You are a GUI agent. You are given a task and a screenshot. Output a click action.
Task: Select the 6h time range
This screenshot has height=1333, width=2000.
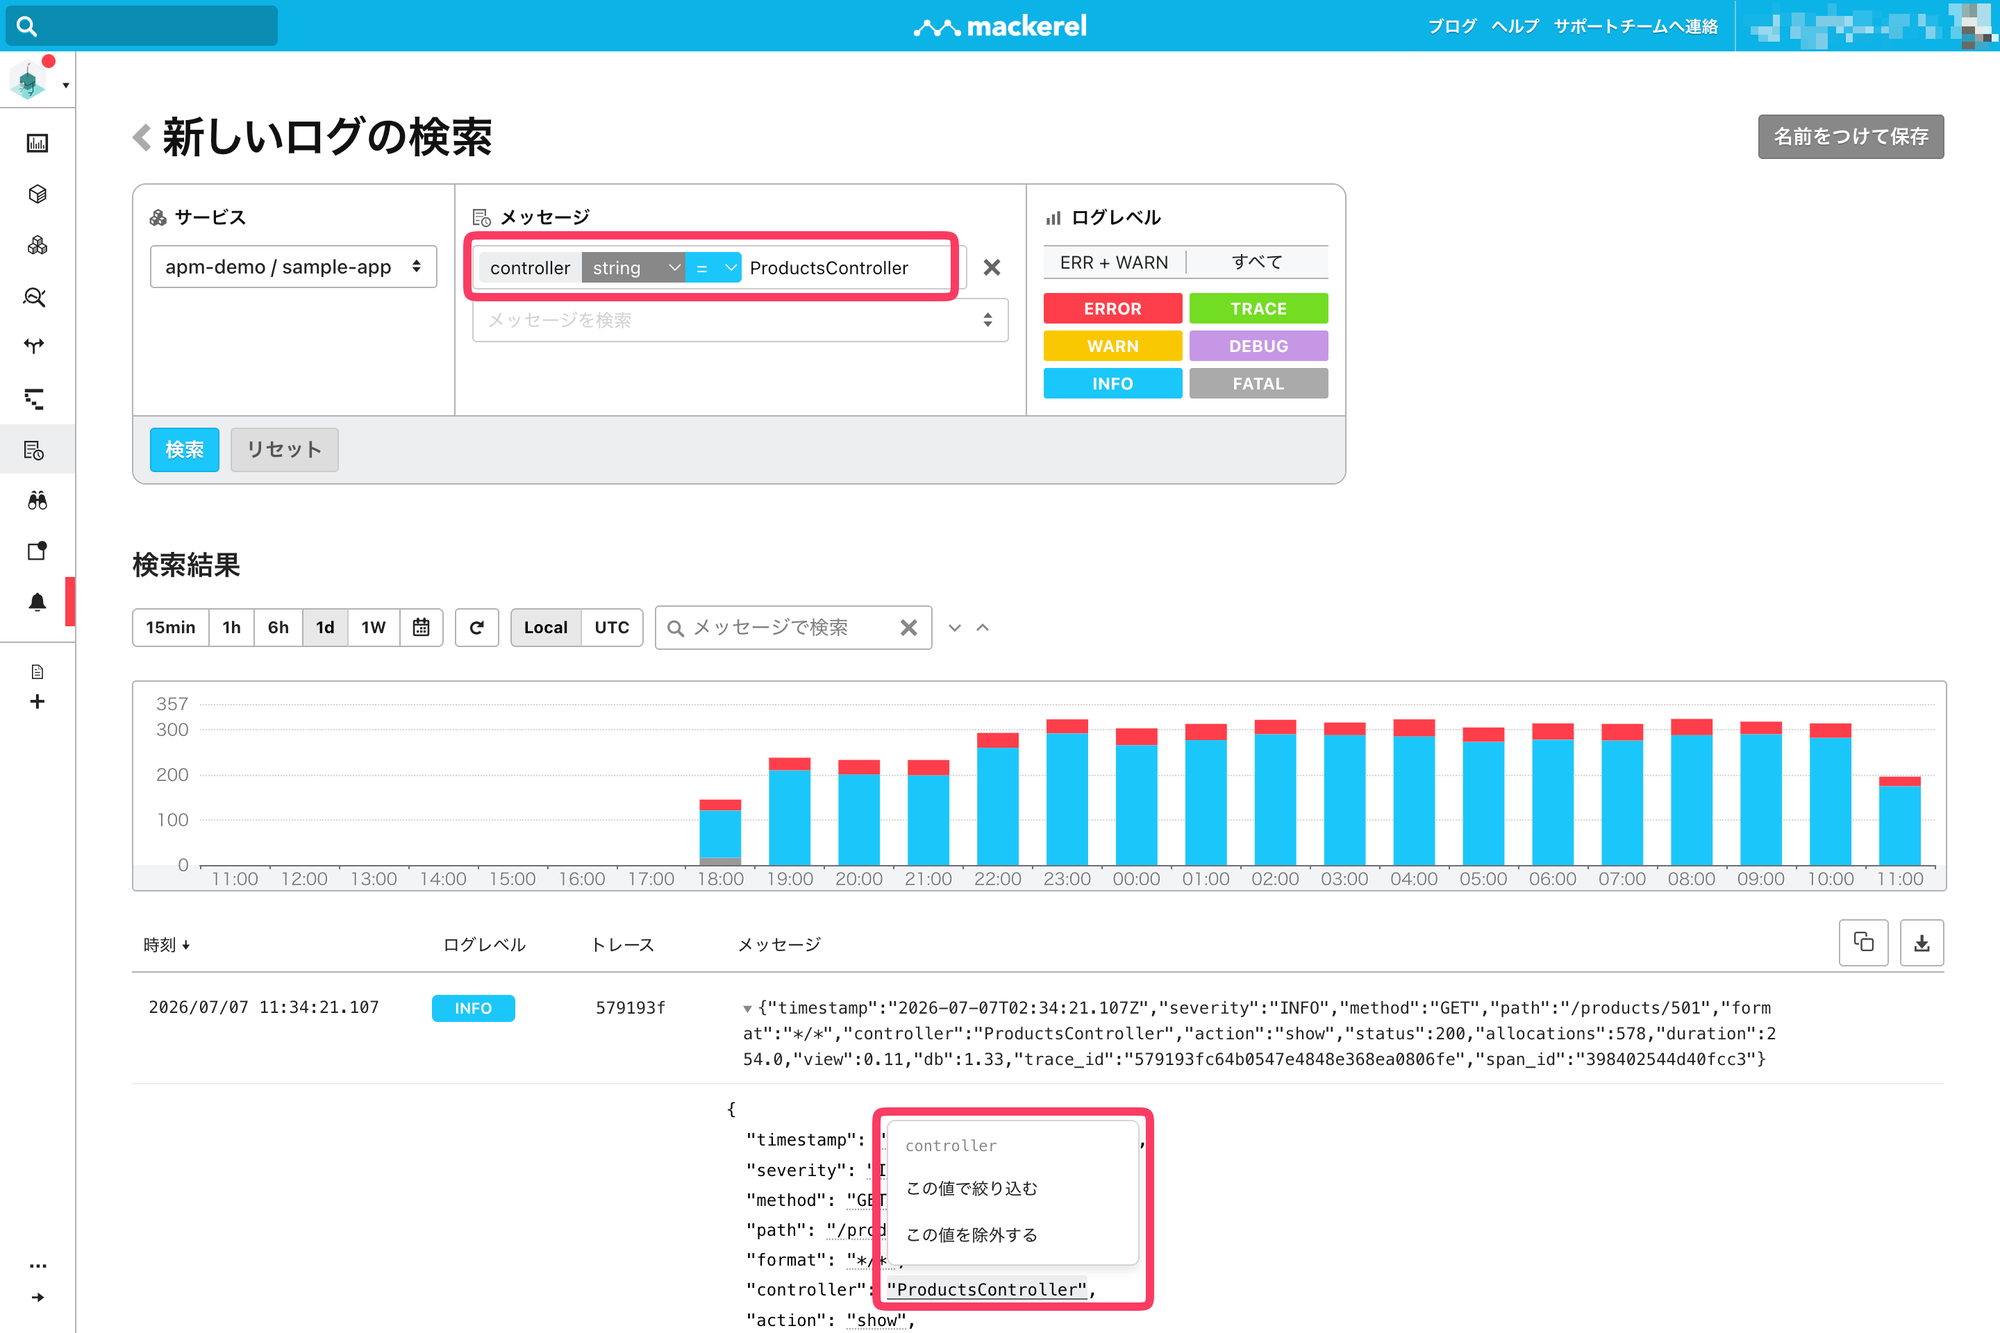tap(278, 627)
